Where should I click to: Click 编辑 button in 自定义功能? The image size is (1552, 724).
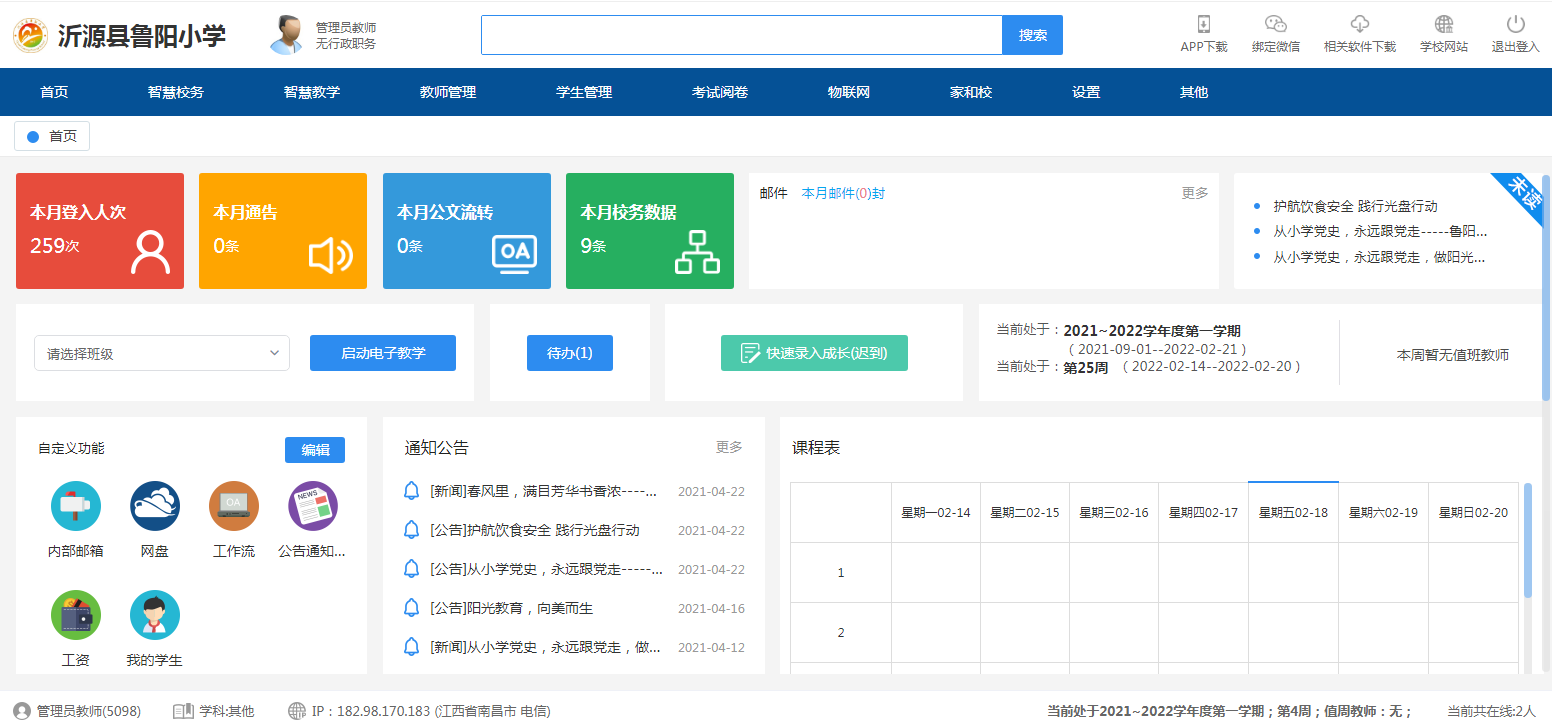pyautogui.click(x=315, y=450)
